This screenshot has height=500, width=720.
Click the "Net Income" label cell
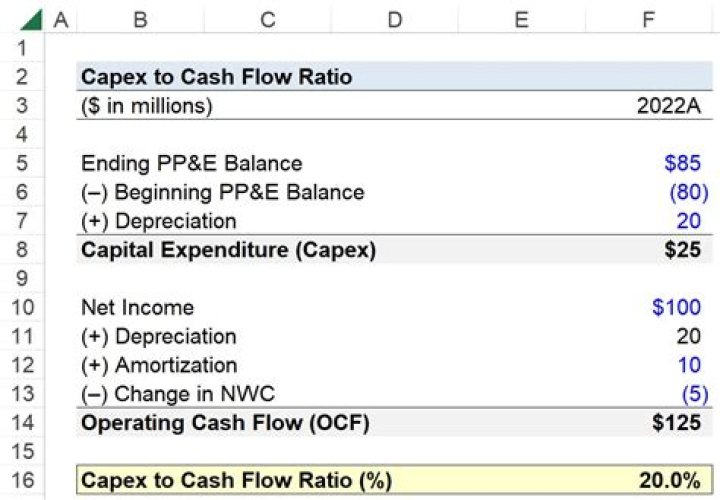(x=137, y=307)
